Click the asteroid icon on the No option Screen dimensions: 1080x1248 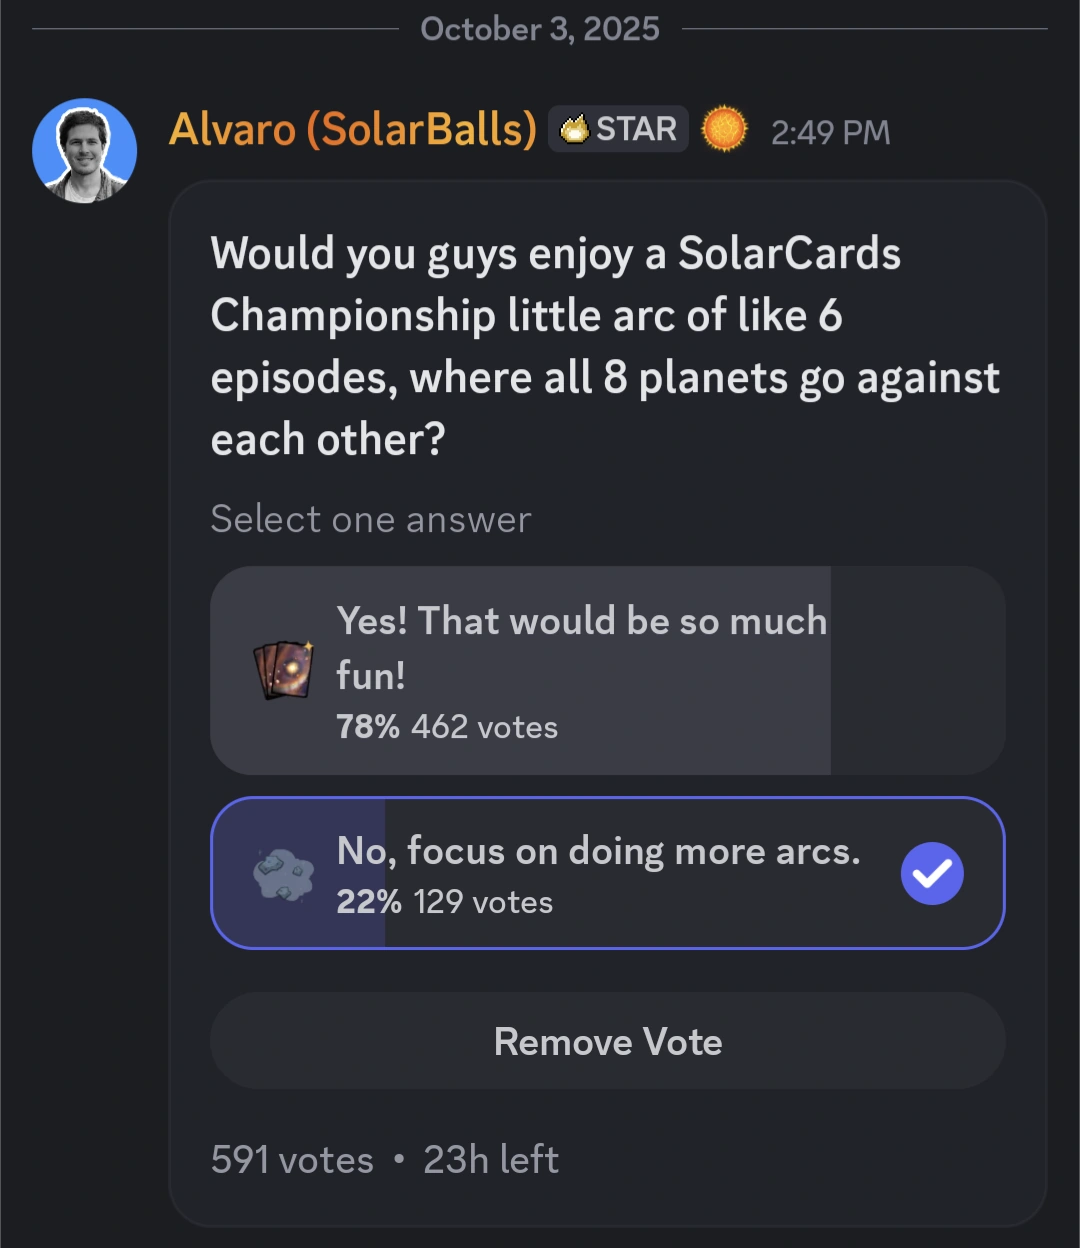point(281,871)
